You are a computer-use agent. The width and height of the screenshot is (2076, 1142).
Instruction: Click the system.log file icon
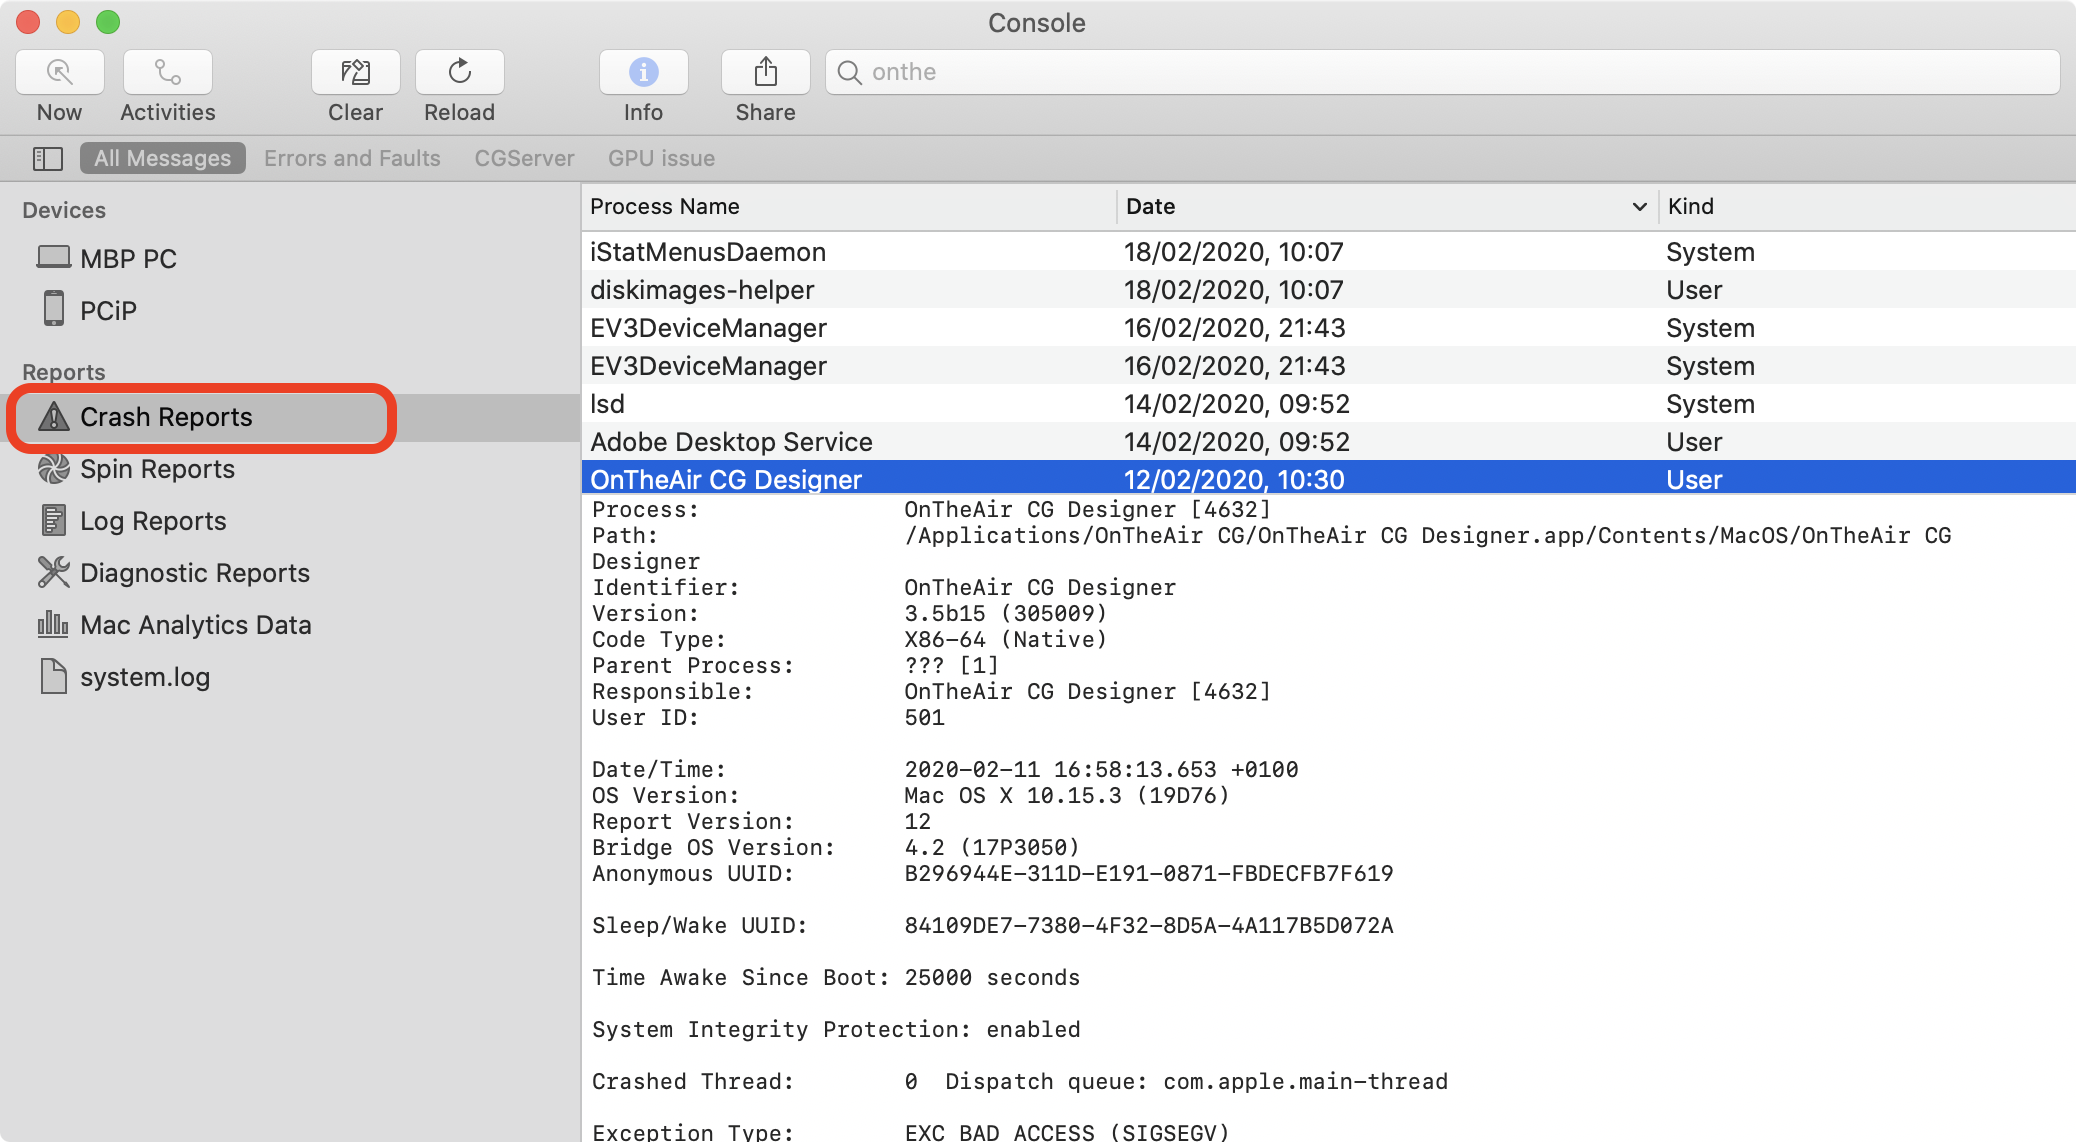tap(54, 677)
